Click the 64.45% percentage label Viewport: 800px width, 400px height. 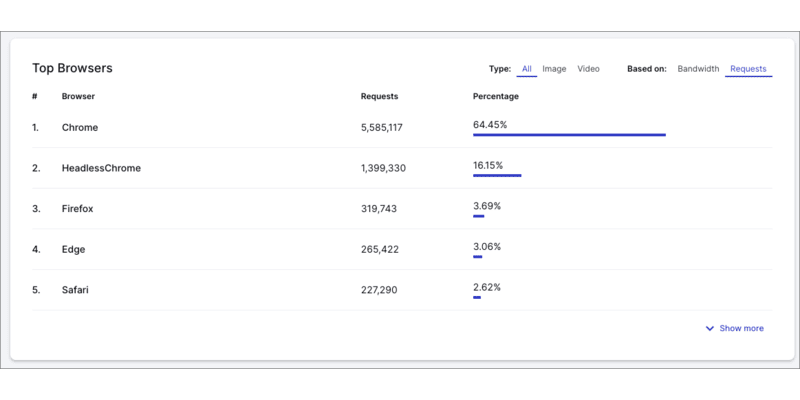(x=490, y=124)
